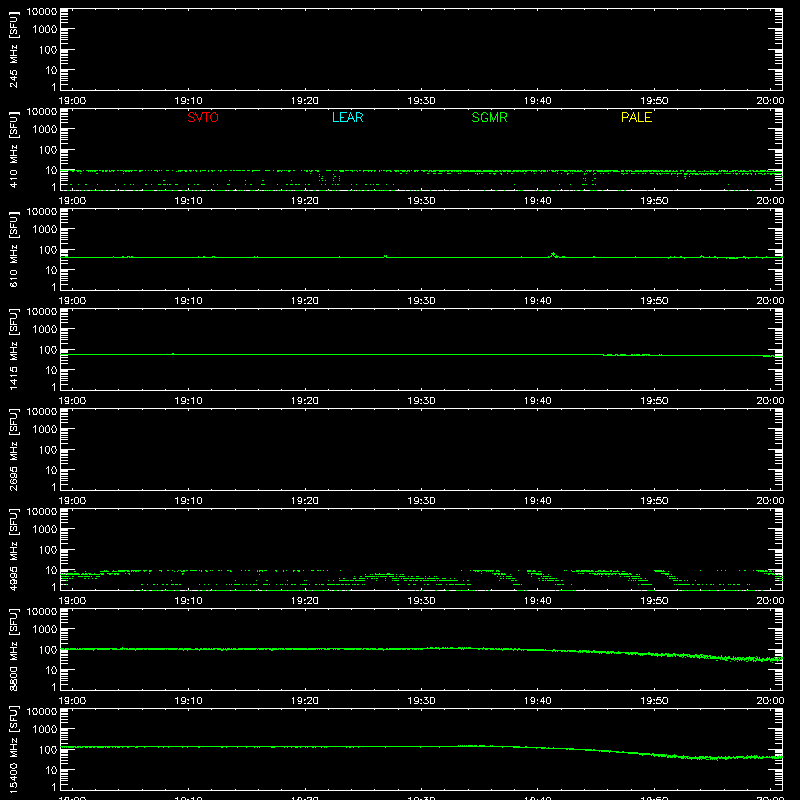This screenshot has height=800, width=800.
Task: Click 19:00 tick label under 245 MHz panel
Action: coord(72,101)
